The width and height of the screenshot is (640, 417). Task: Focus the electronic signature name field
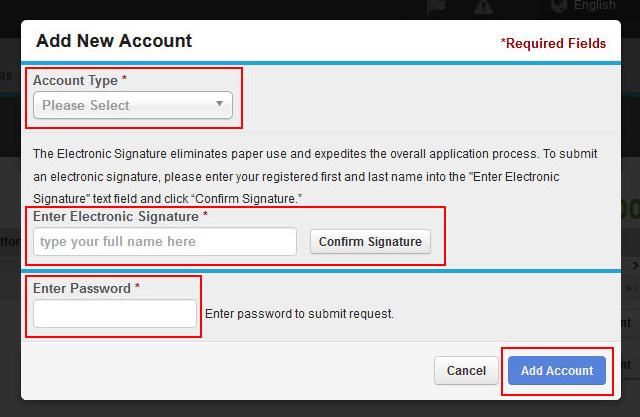coord(165,242)
